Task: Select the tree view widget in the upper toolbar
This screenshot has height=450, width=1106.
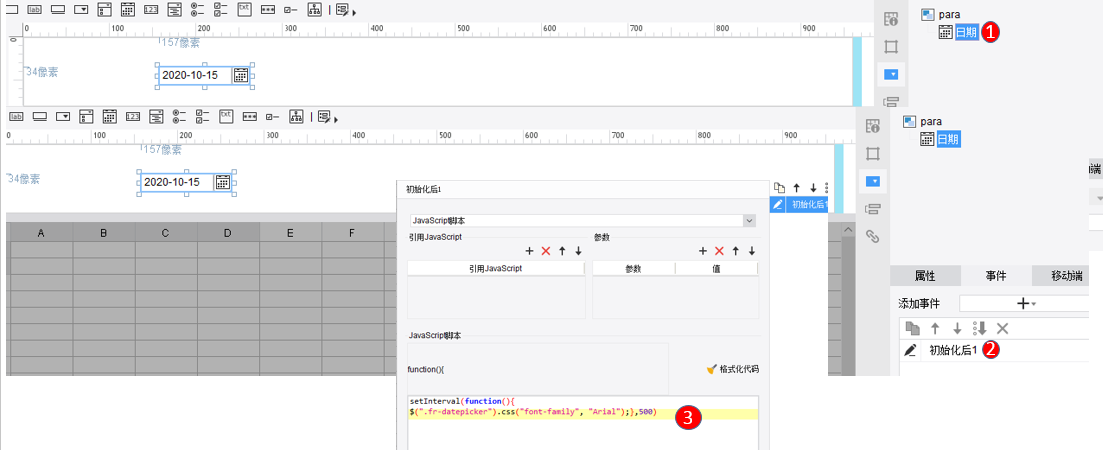Action: tap(314, 9)
